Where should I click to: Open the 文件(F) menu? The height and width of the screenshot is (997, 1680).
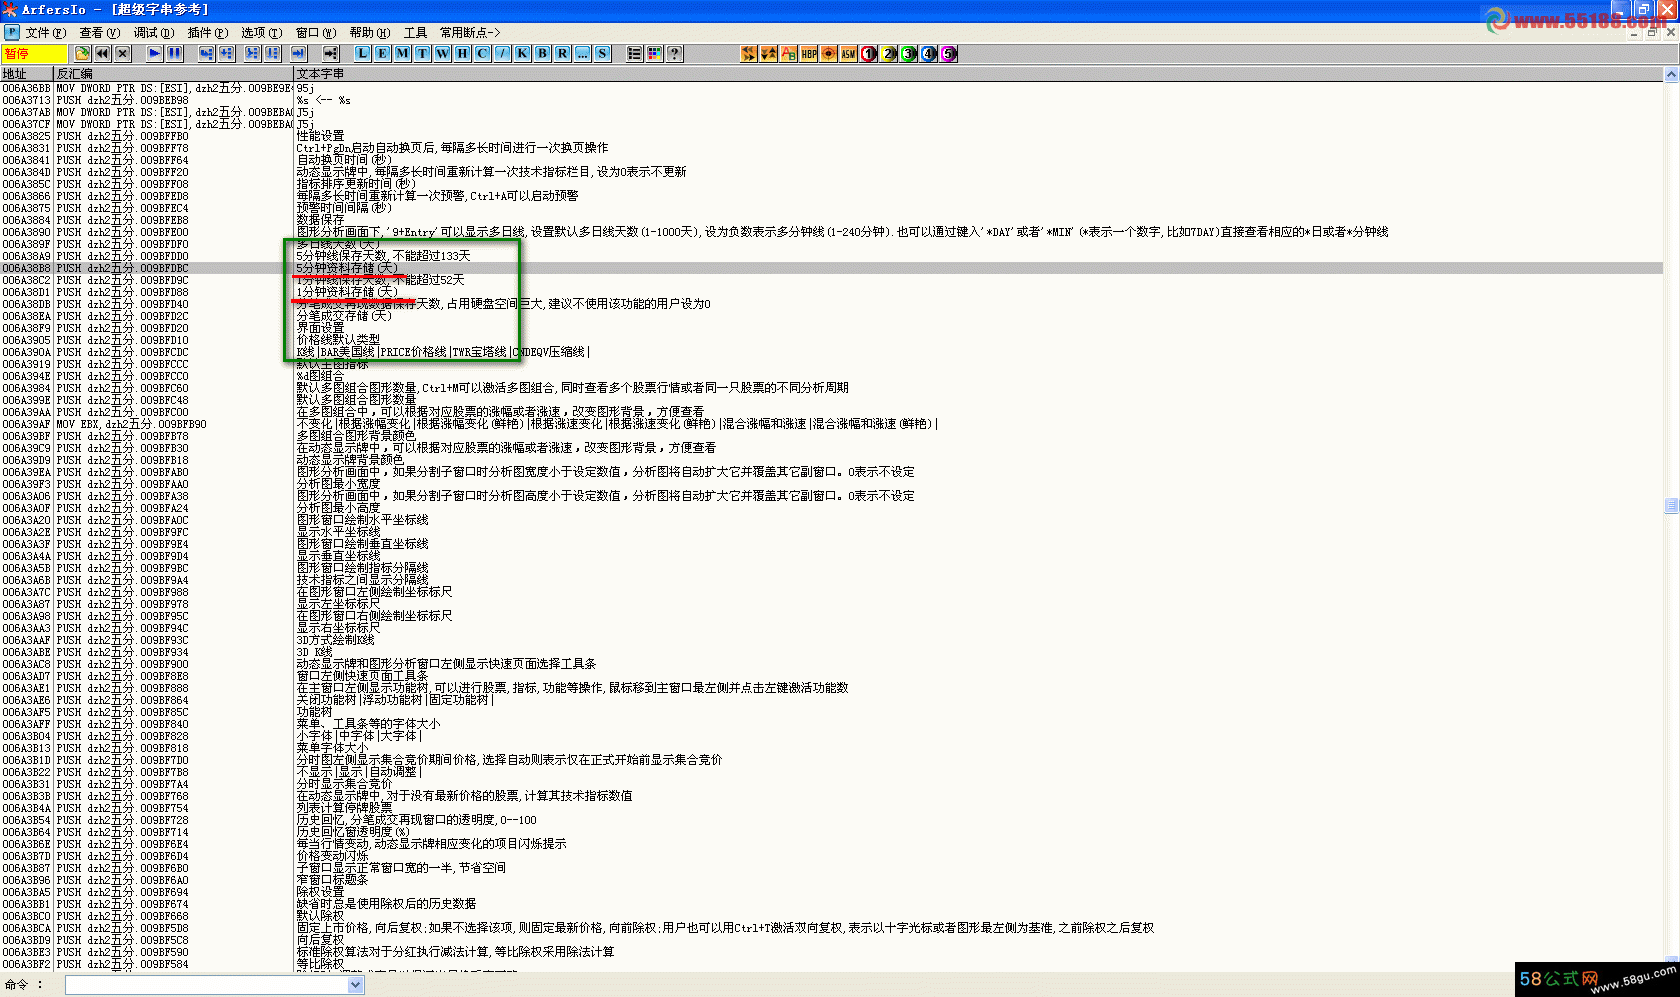(x=45, y=33)
